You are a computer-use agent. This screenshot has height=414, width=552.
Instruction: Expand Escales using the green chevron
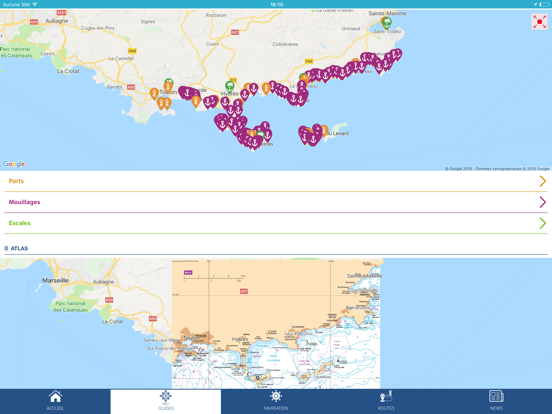pyautogui.click(x=542, y=223)
